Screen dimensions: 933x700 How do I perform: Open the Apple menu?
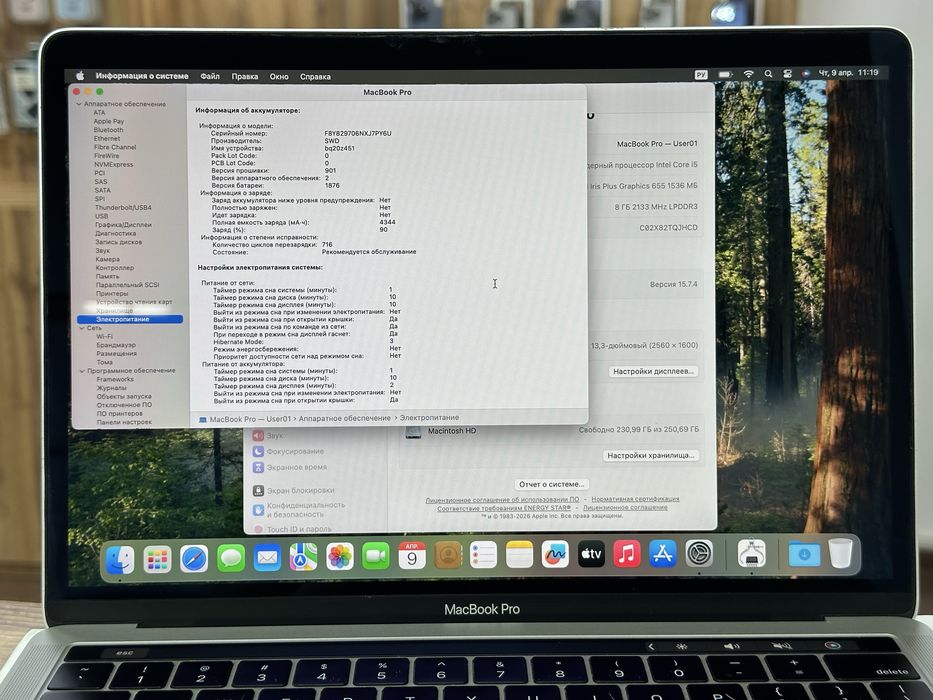80,76
